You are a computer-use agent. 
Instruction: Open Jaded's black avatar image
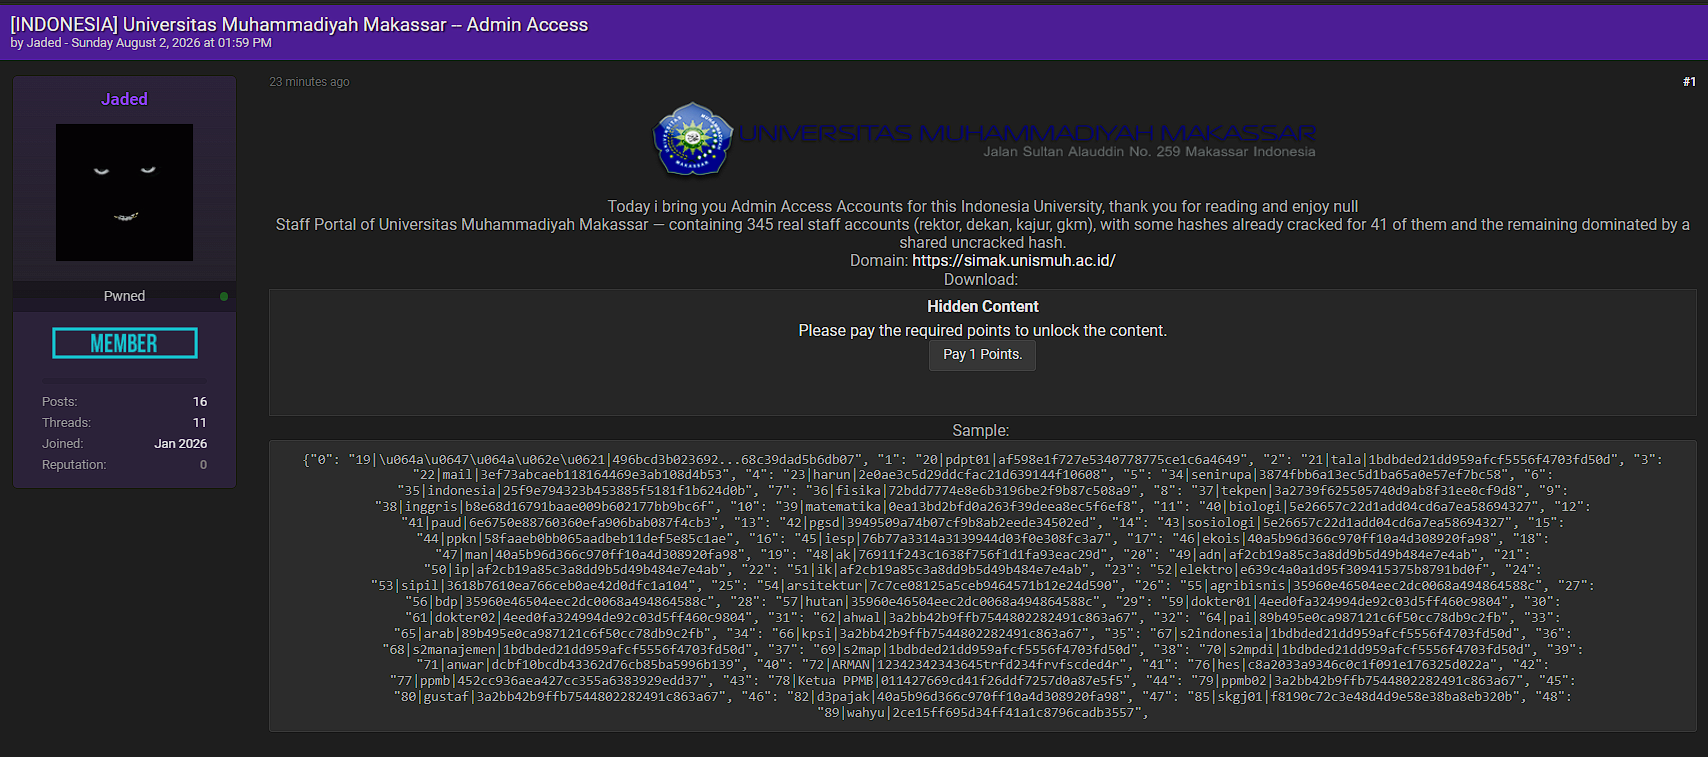124,192
